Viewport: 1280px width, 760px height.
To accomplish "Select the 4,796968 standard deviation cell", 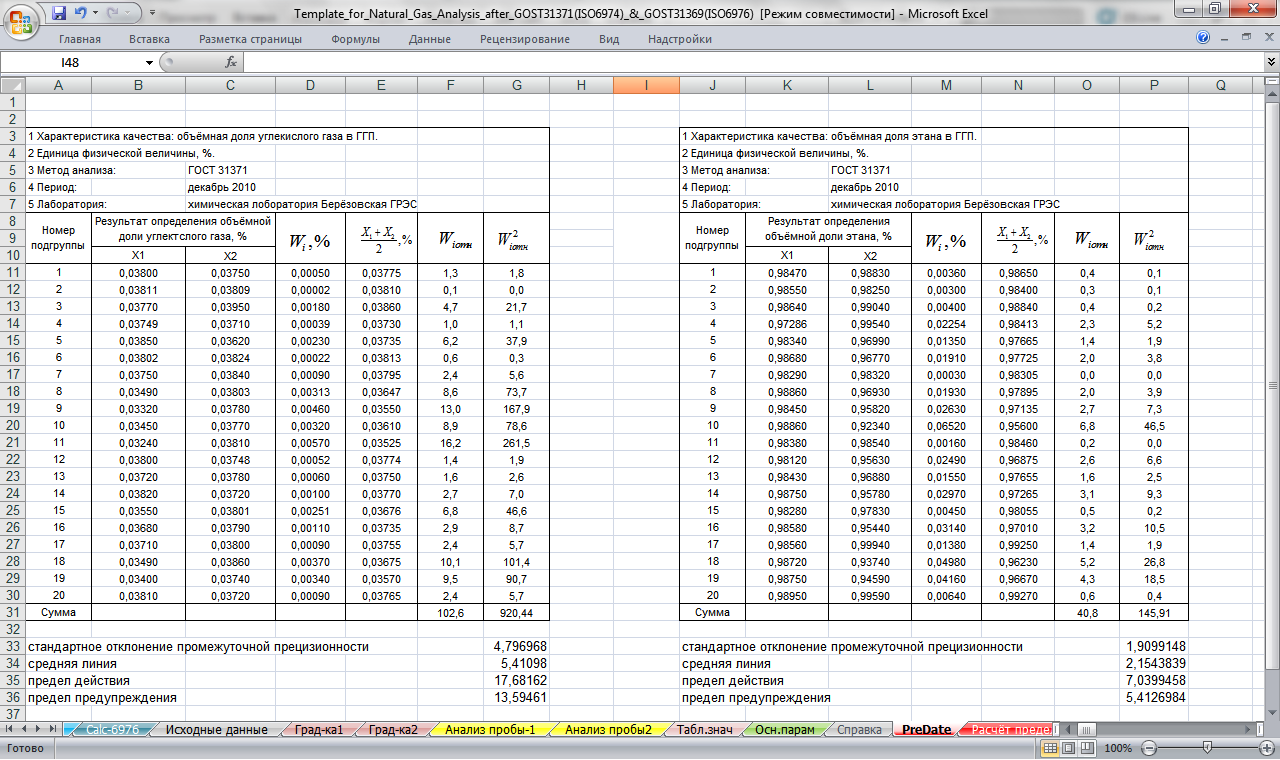I will [x=516, y=647].
